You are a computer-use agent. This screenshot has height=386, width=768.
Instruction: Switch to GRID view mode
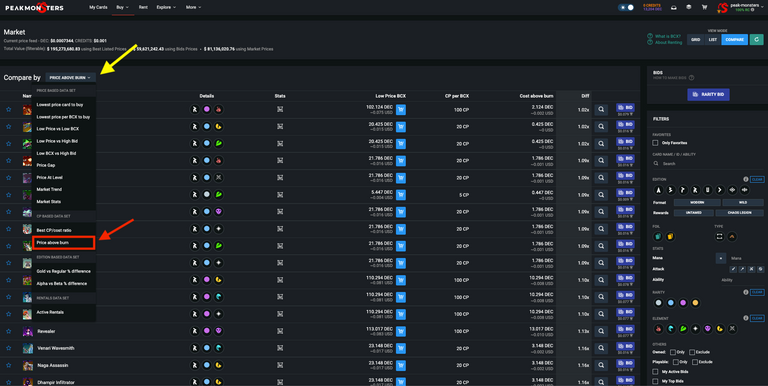pyautogui.click(x=696, y=40)
